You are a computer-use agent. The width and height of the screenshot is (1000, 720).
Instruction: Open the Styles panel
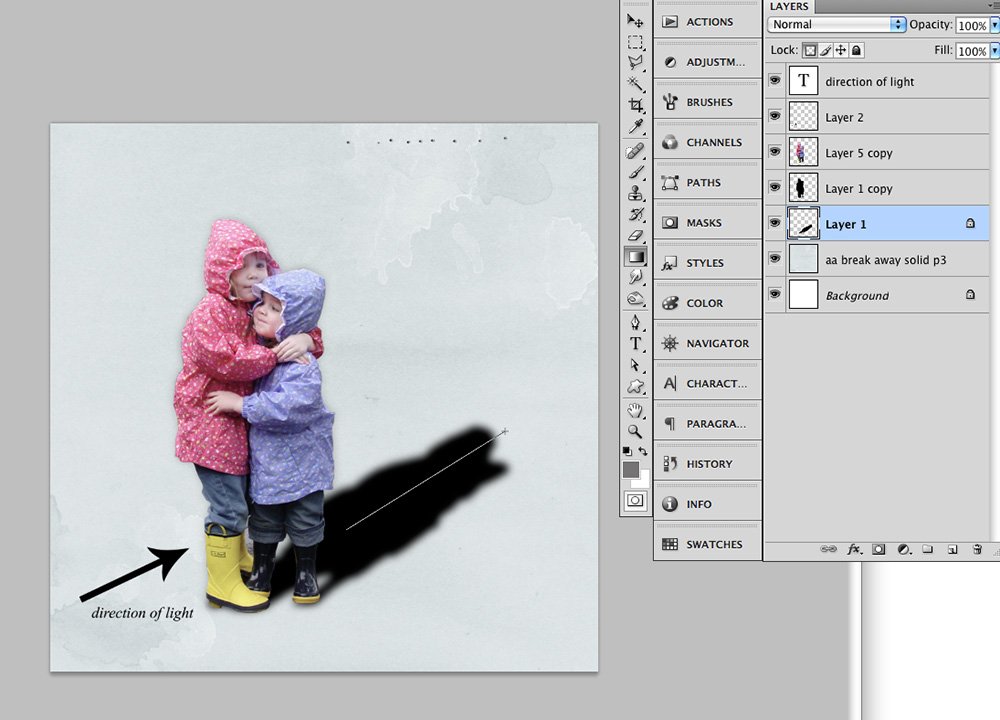708,263
